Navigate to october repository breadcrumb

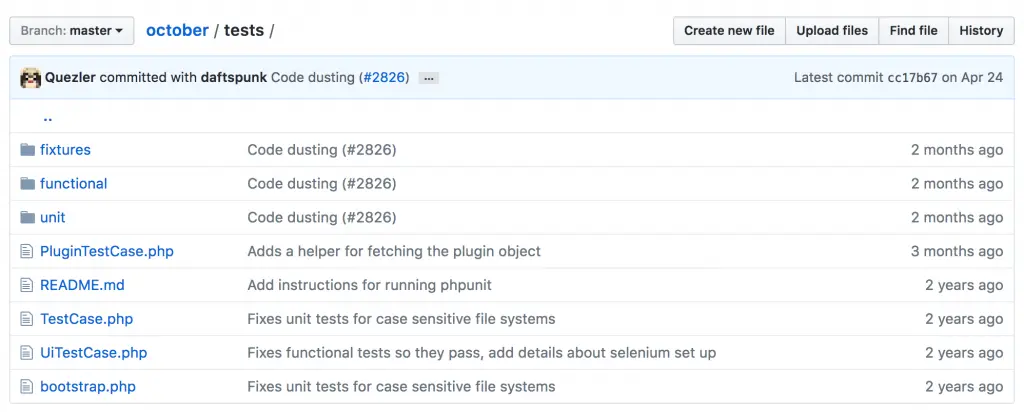point(177,30)
